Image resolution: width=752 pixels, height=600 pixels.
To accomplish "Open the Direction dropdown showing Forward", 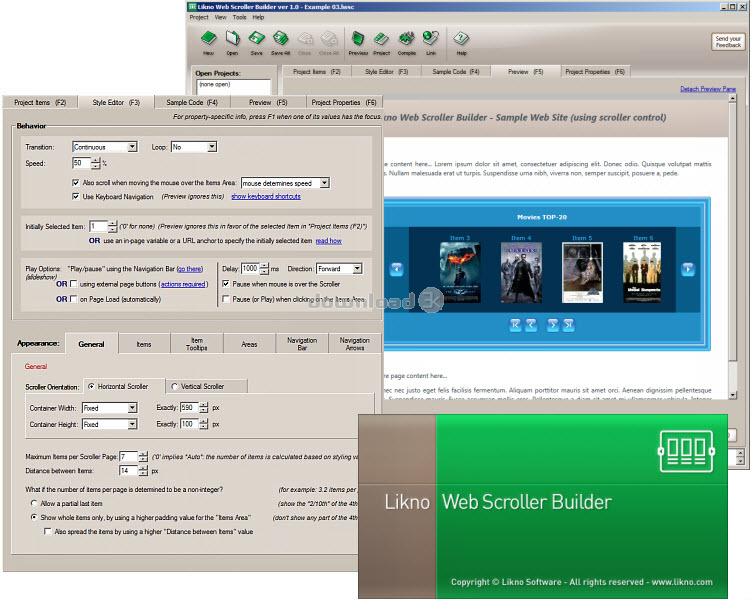I will click(339, 269).
